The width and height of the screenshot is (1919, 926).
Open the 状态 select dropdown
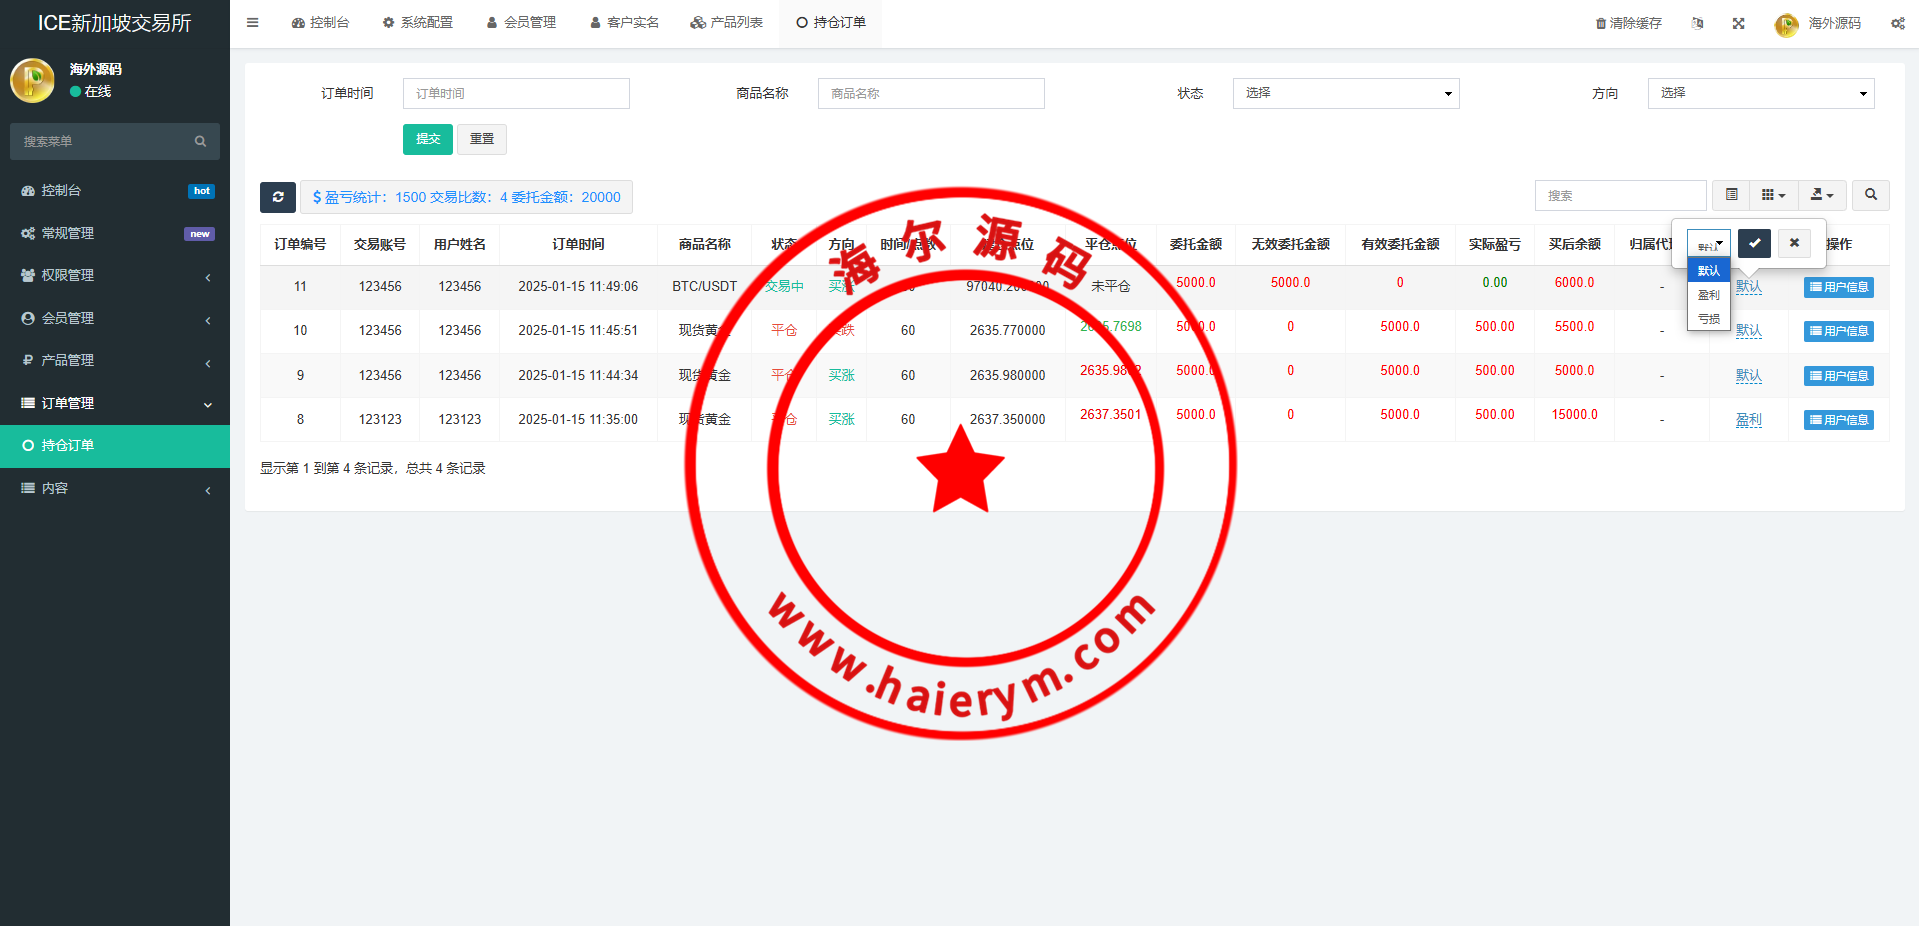[1345, 93]
